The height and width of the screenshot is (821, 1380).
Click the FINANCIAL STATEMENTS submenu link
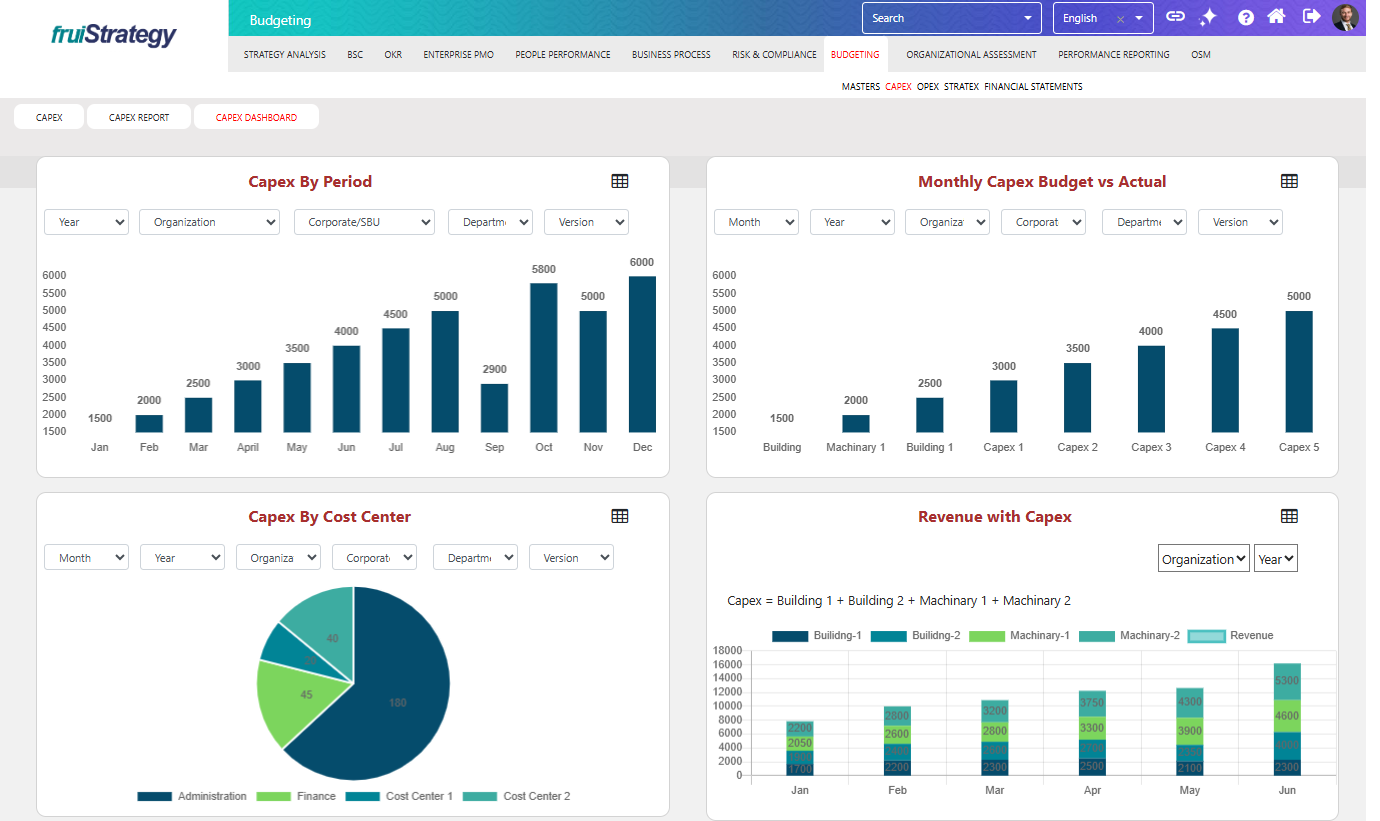[x=1033, y=87]
